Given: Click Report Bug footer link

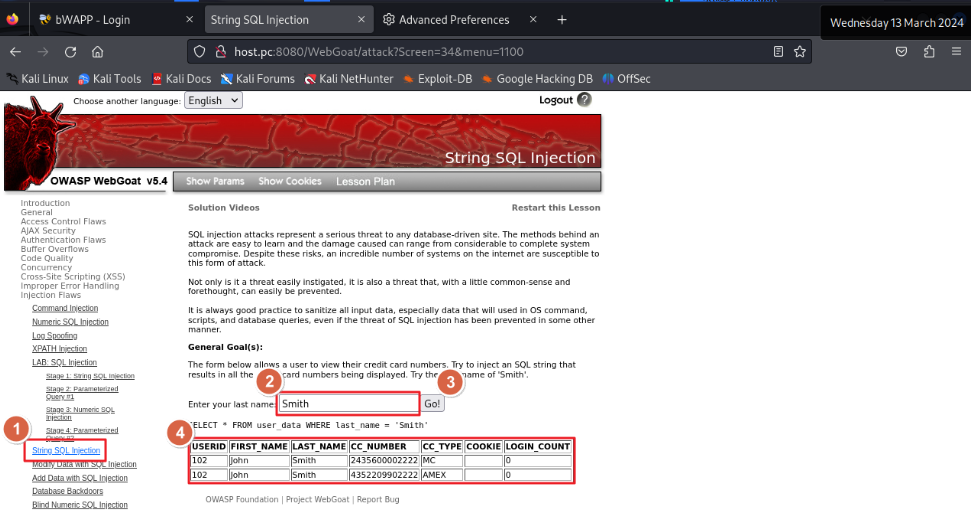Looking at the screenshot, I should pyautogui.click(x=378, y=499).
